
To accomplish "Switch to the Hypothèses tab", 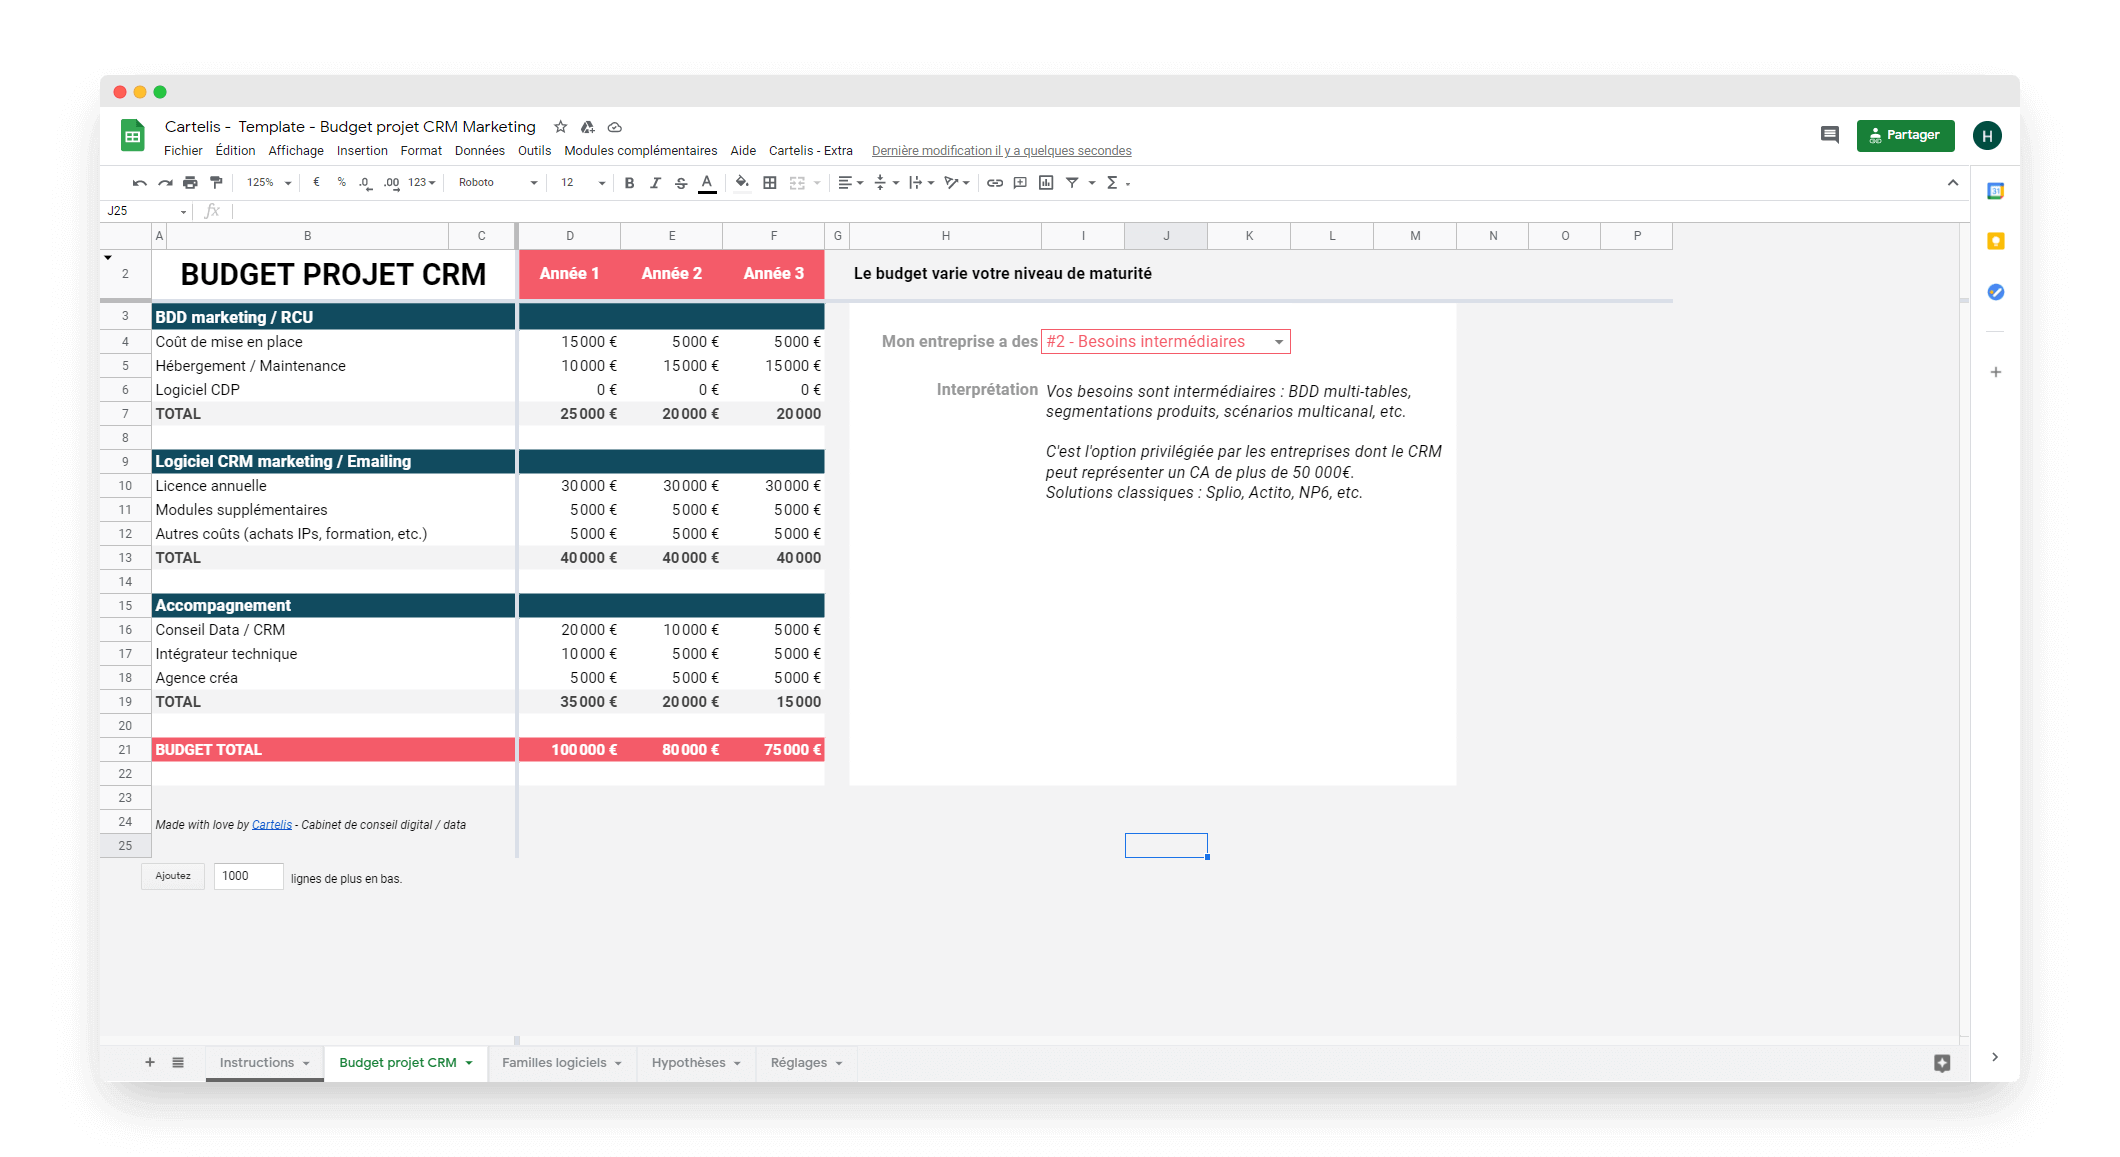I will [688, 1062].
